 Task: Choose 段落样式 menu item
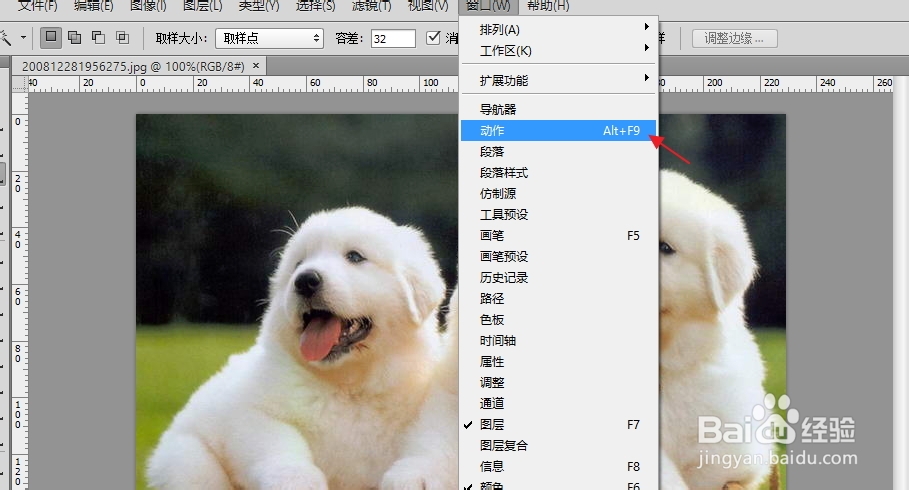point(558,172)
